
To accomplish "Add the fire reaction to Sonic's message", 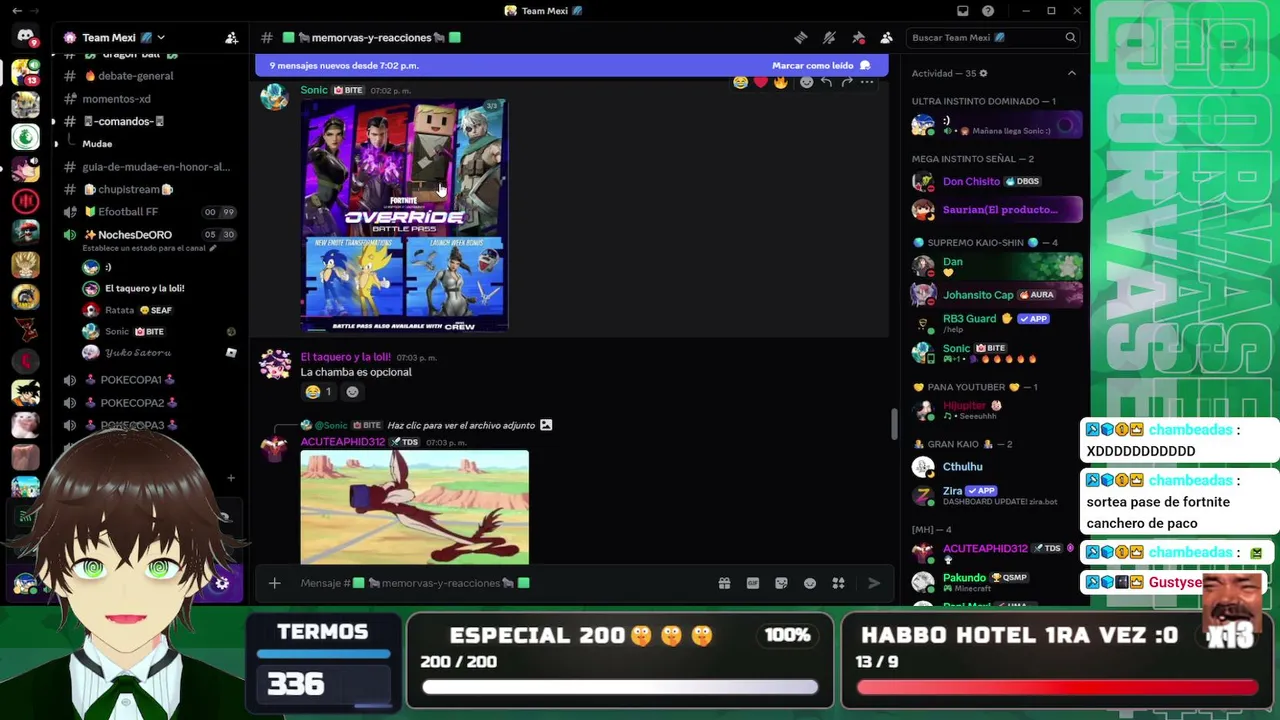I will tap(781, 82).
